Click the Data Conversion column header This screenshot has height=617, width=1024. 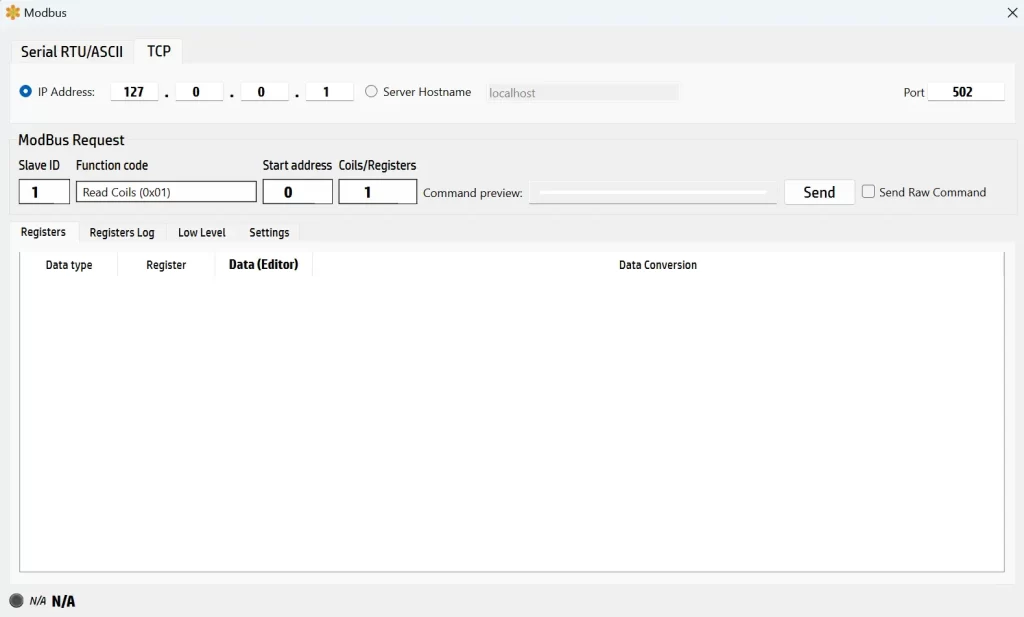click(658, 264)
